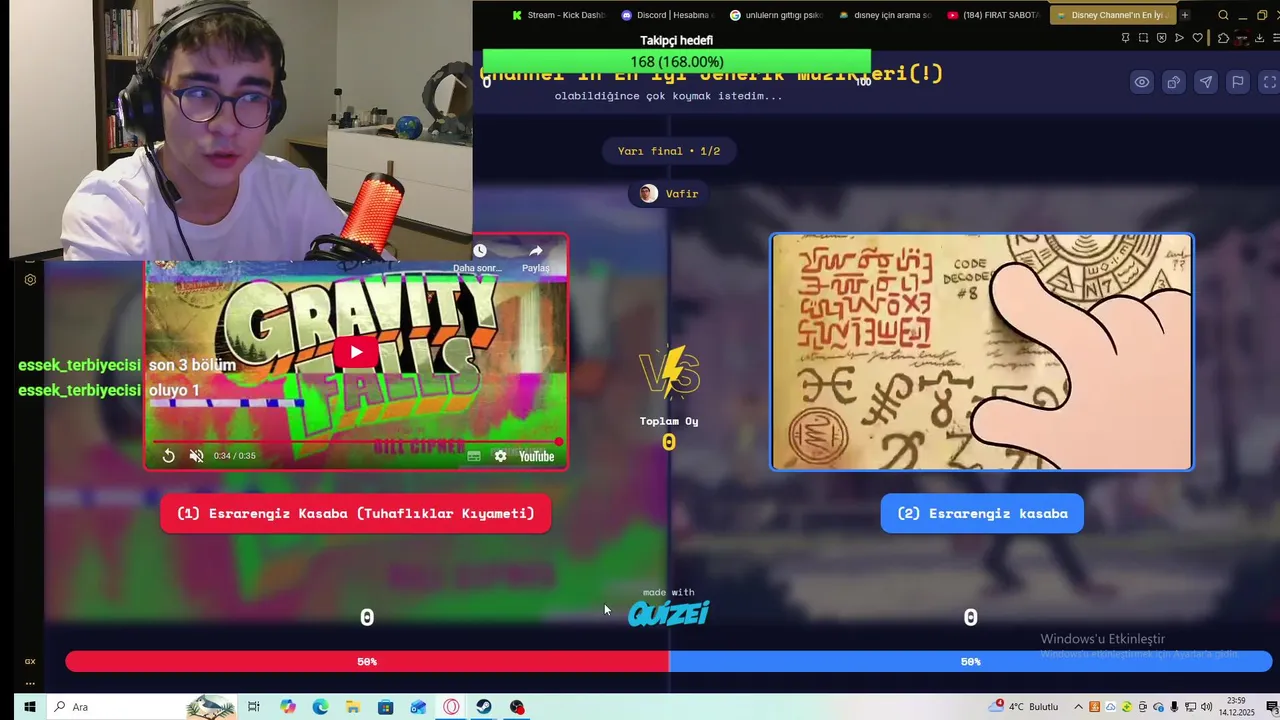The height and width of the screenshot is (720, 1280).
Task: Click the pin icon in browser toolbar
Action: 1126,38
